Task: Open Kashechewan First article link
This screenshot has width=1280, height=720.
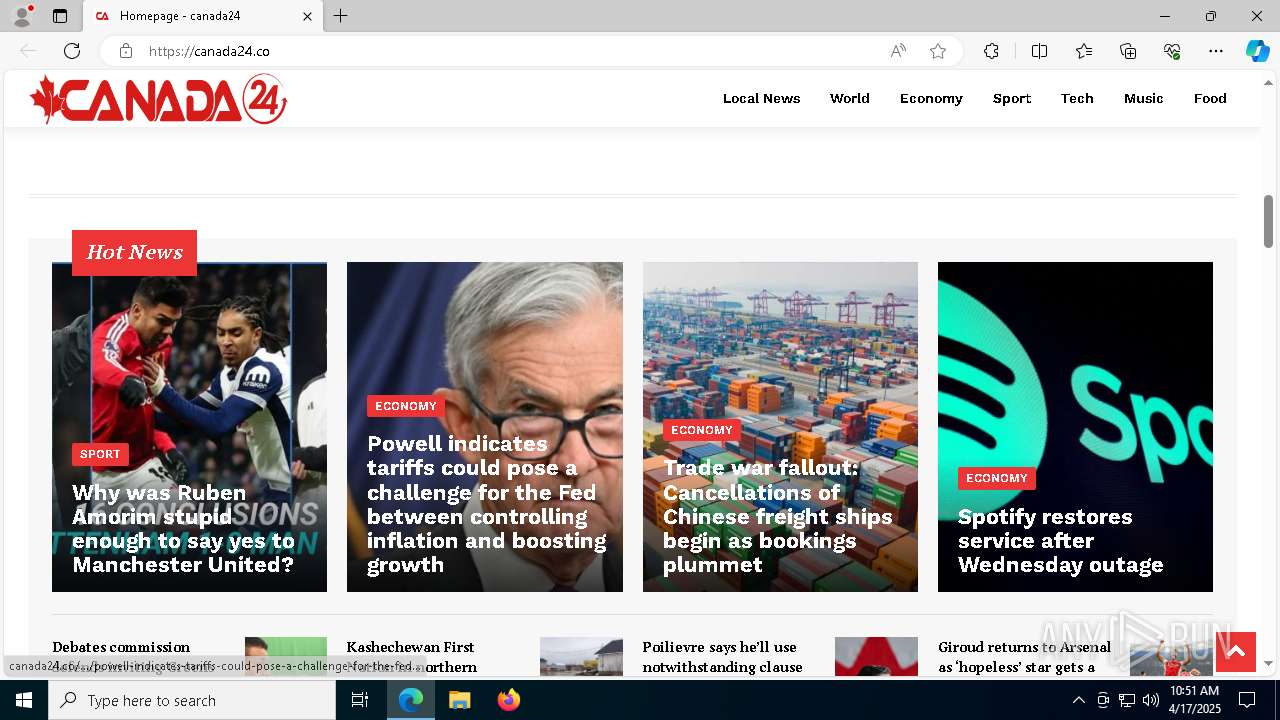Action: coord(411,656)
